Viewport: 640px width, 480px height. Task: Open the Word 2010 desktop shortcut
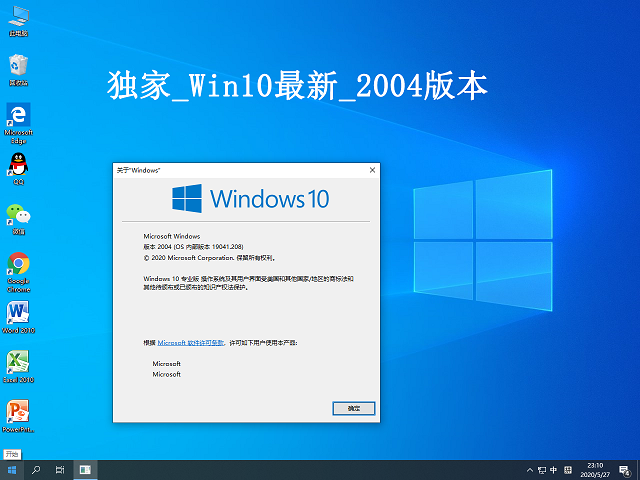click(18, 312)
